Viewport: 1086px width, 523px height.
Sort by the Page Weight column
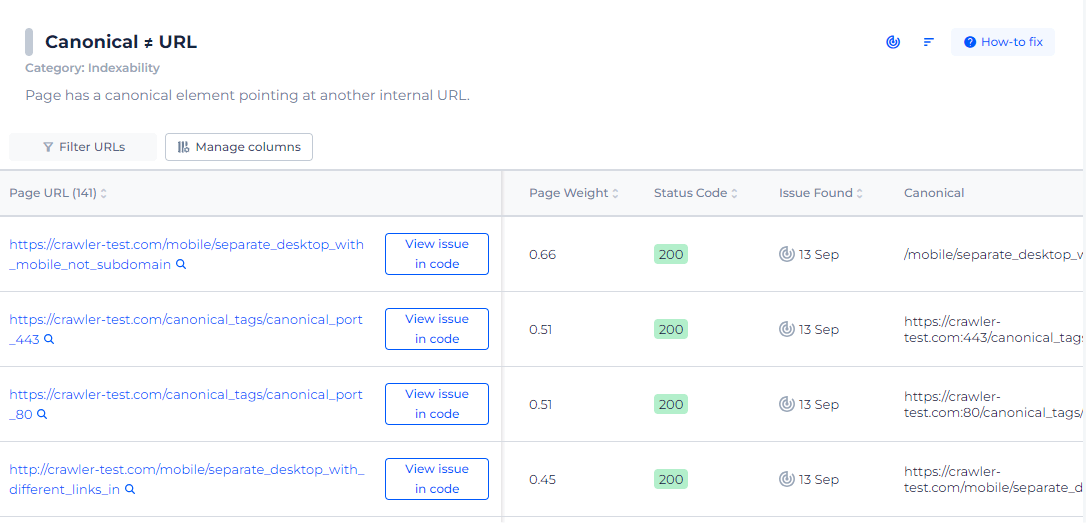(x=573, y=193)
